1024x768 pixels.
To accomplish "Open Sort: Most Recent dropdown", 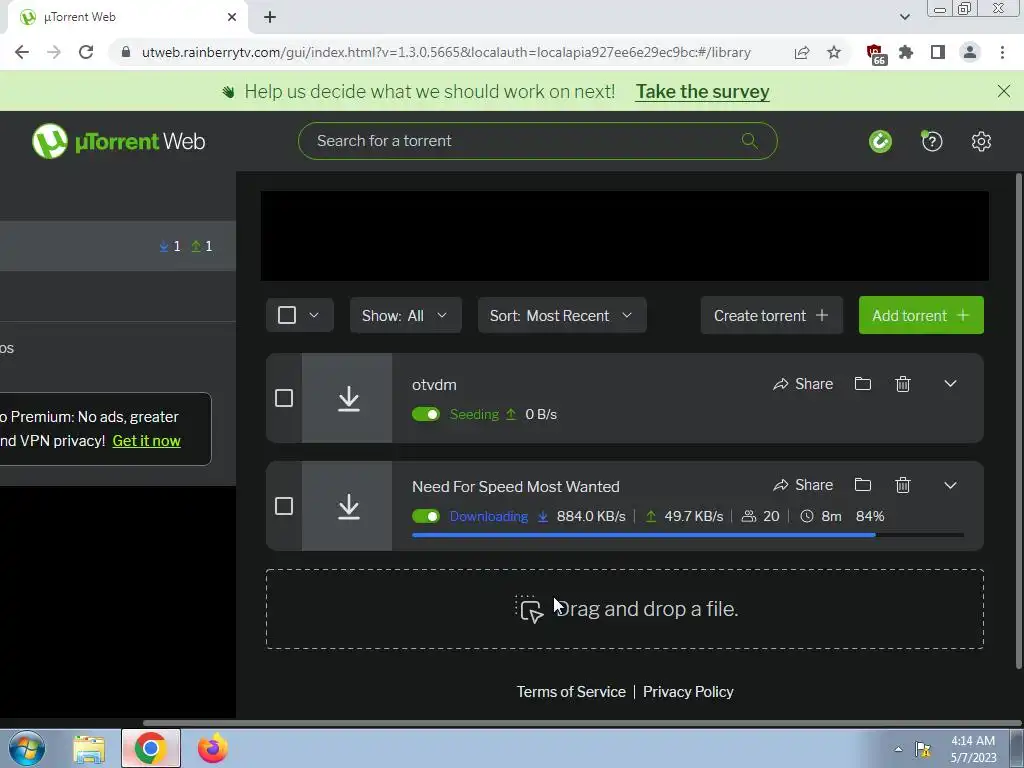I will pos(562,315).
